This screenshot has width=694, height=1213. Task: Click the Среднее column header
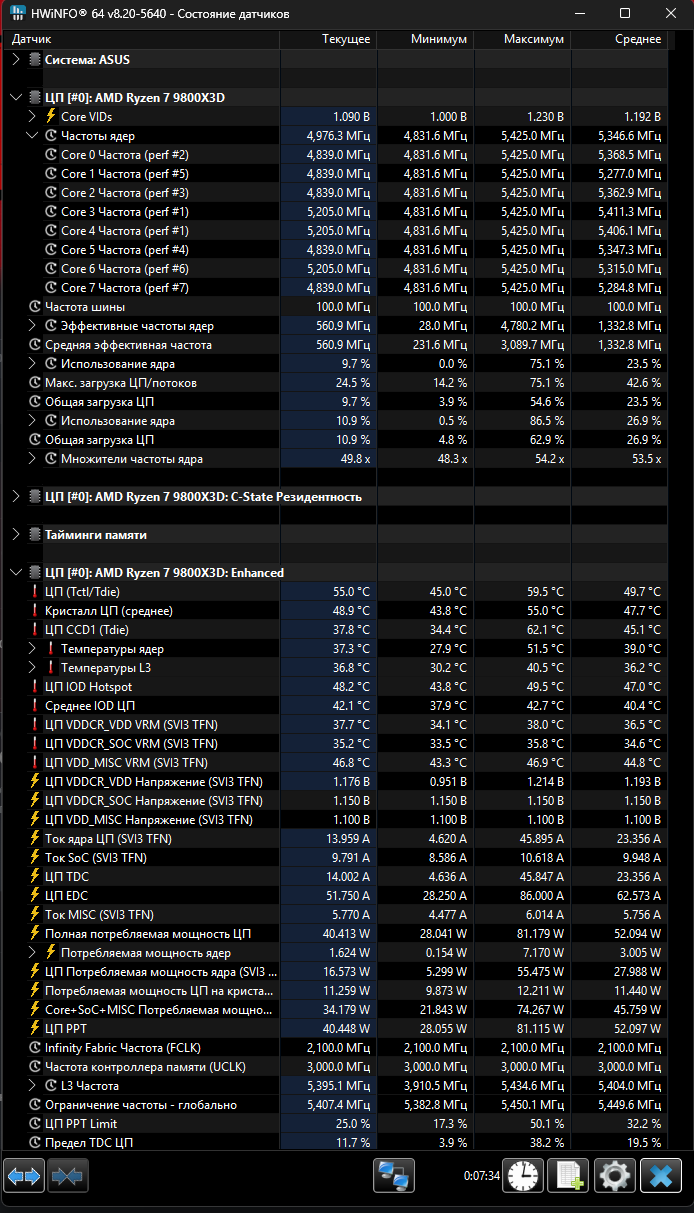point(619,39)
